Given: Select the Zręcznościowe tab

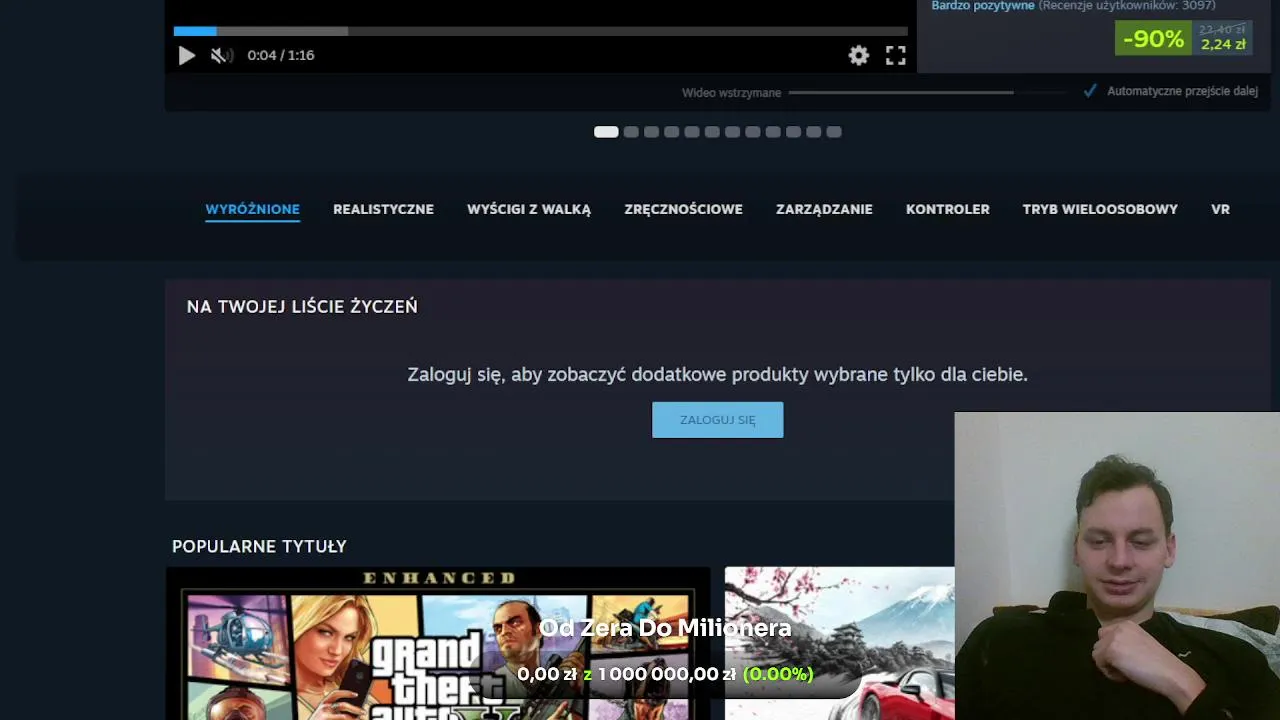Looking at the screenshot, I should pyautogui.click(x=683, y=209).
